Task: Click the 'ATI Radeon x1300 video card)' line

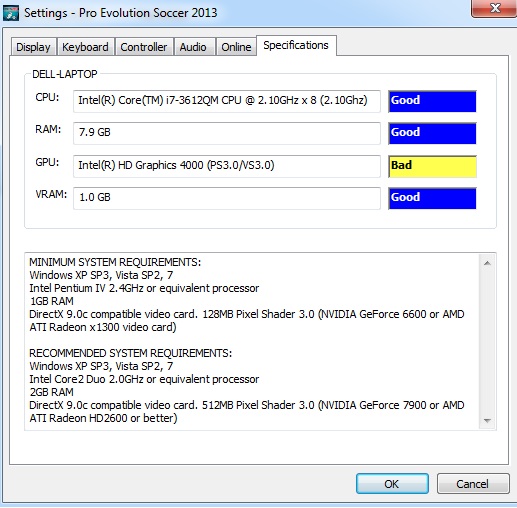Action: click(x=103, y=327)
